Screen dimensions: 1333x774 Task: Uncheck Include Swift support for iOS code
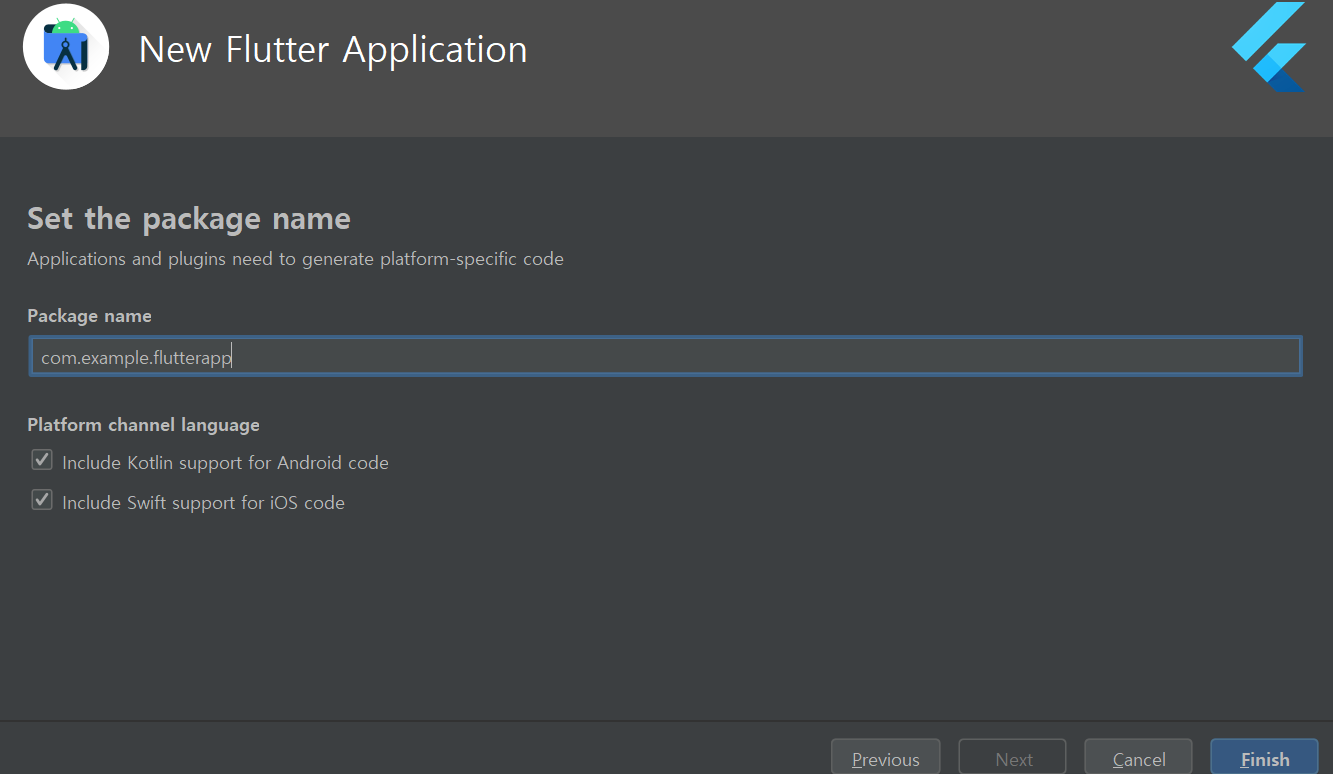pos(42,500)
